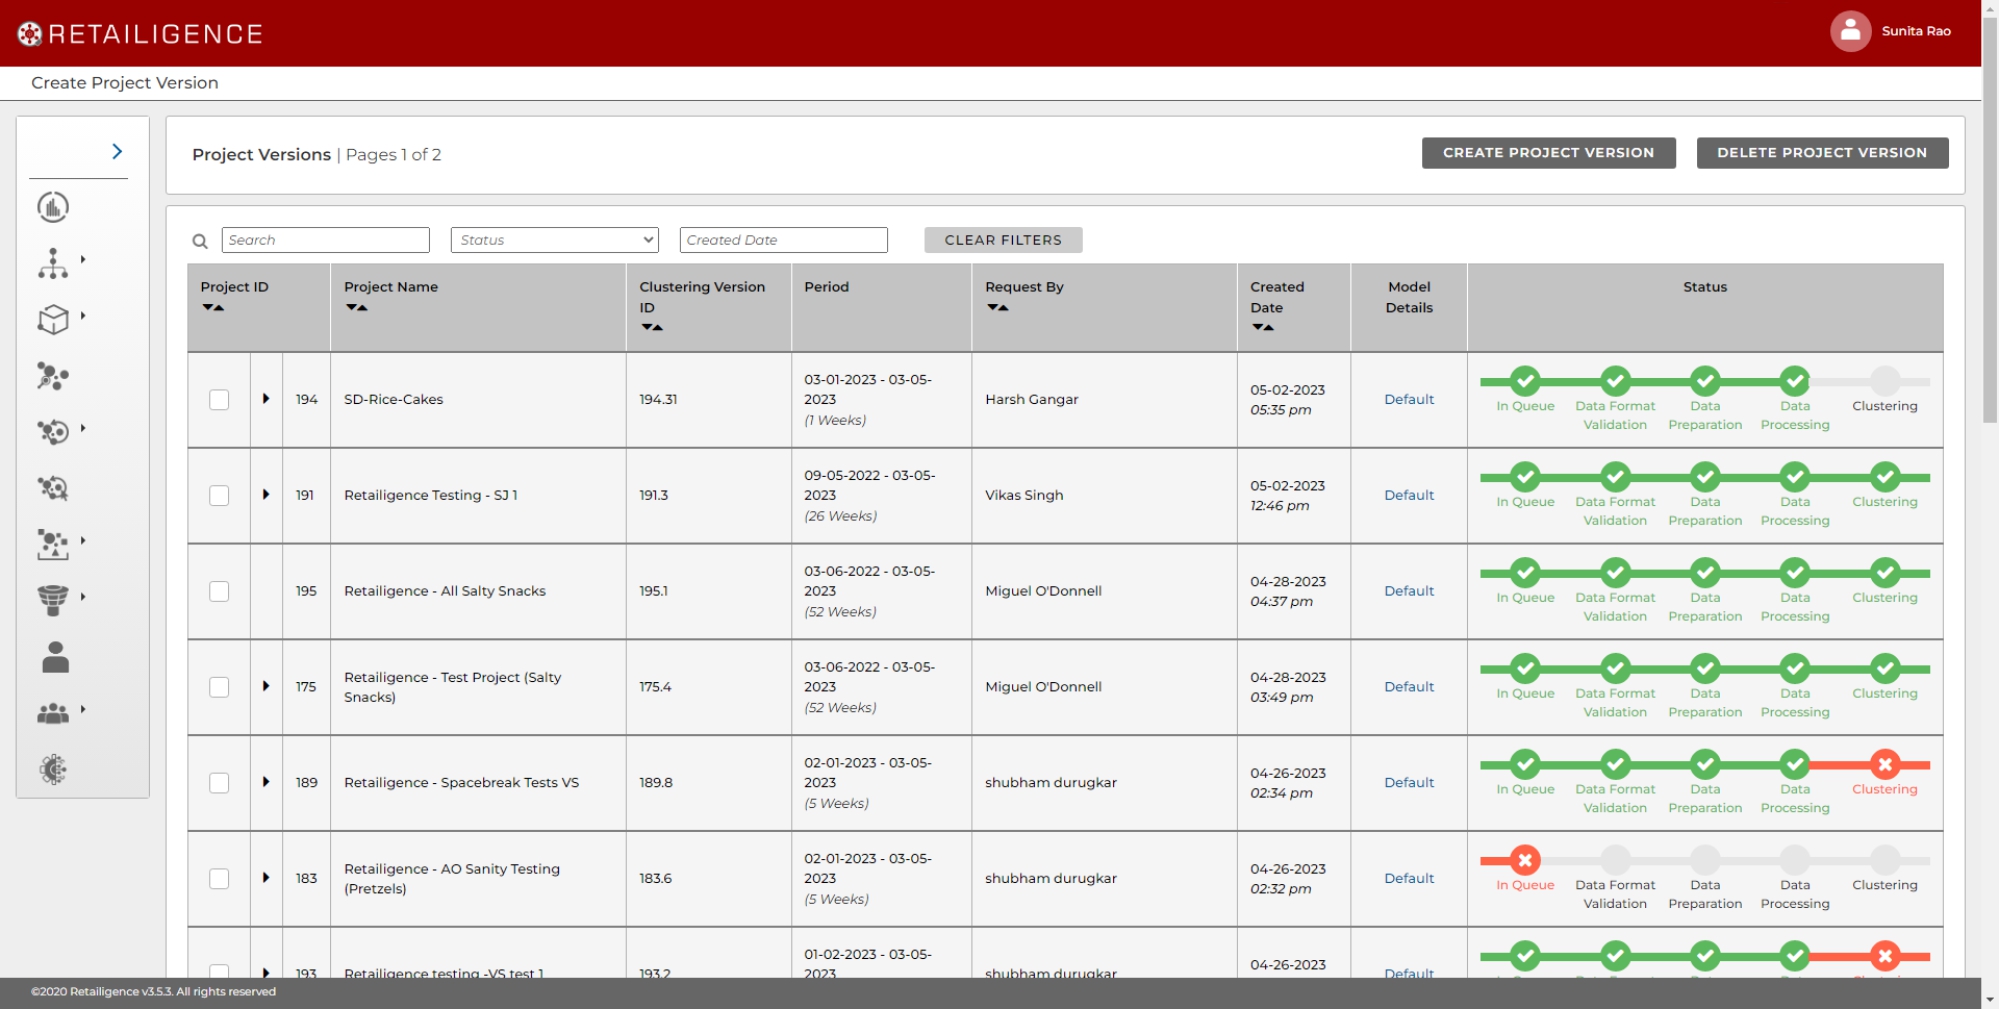The width and height of the screenshot is (1999, 1009).
Task: Open the user group sidebar icon
Action: [53, 713]
